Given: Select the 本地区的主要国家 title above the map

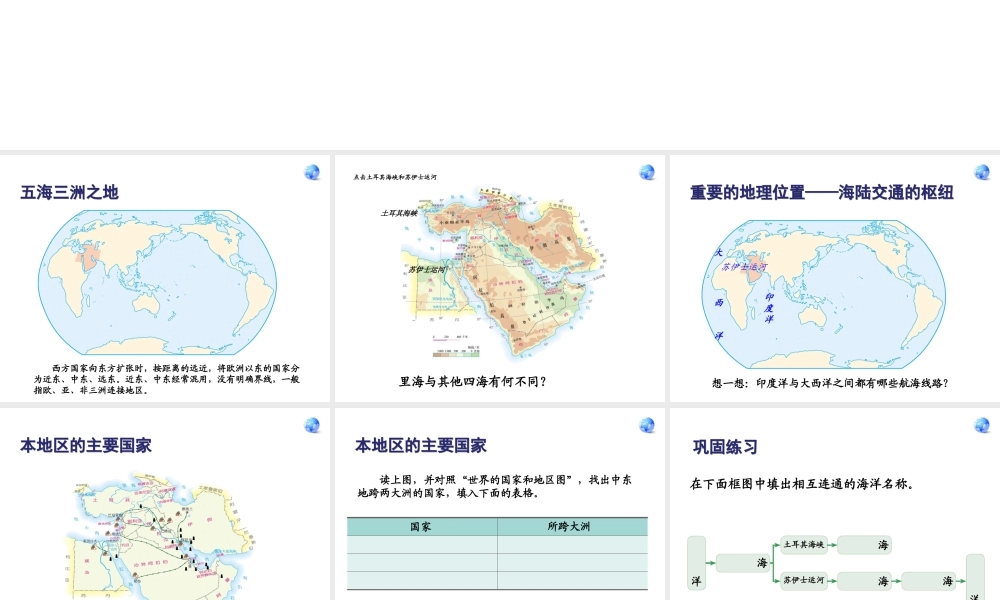Looking at the screenshot, I should [86, 445].
